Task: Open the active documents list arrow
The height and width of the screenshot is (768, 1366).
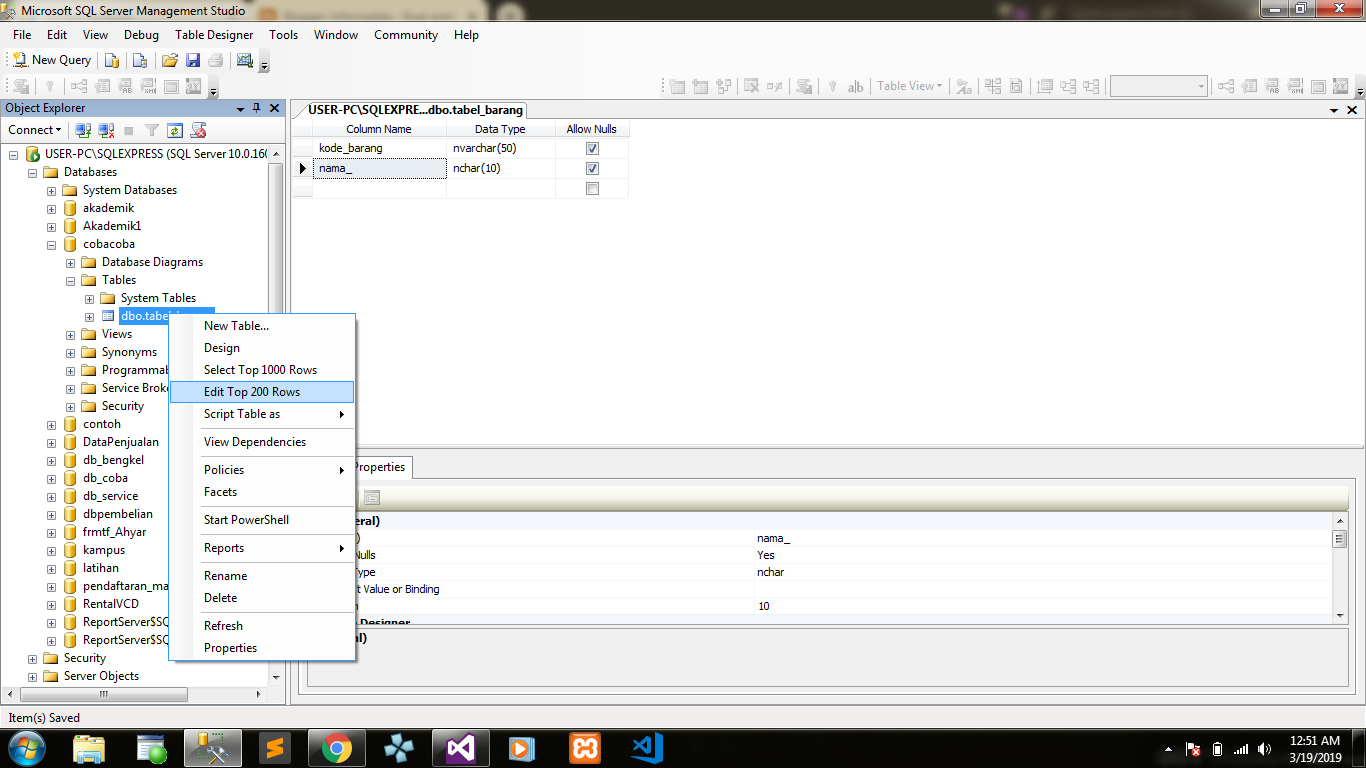Action: pyautogui.click(x=1334, y=110)
